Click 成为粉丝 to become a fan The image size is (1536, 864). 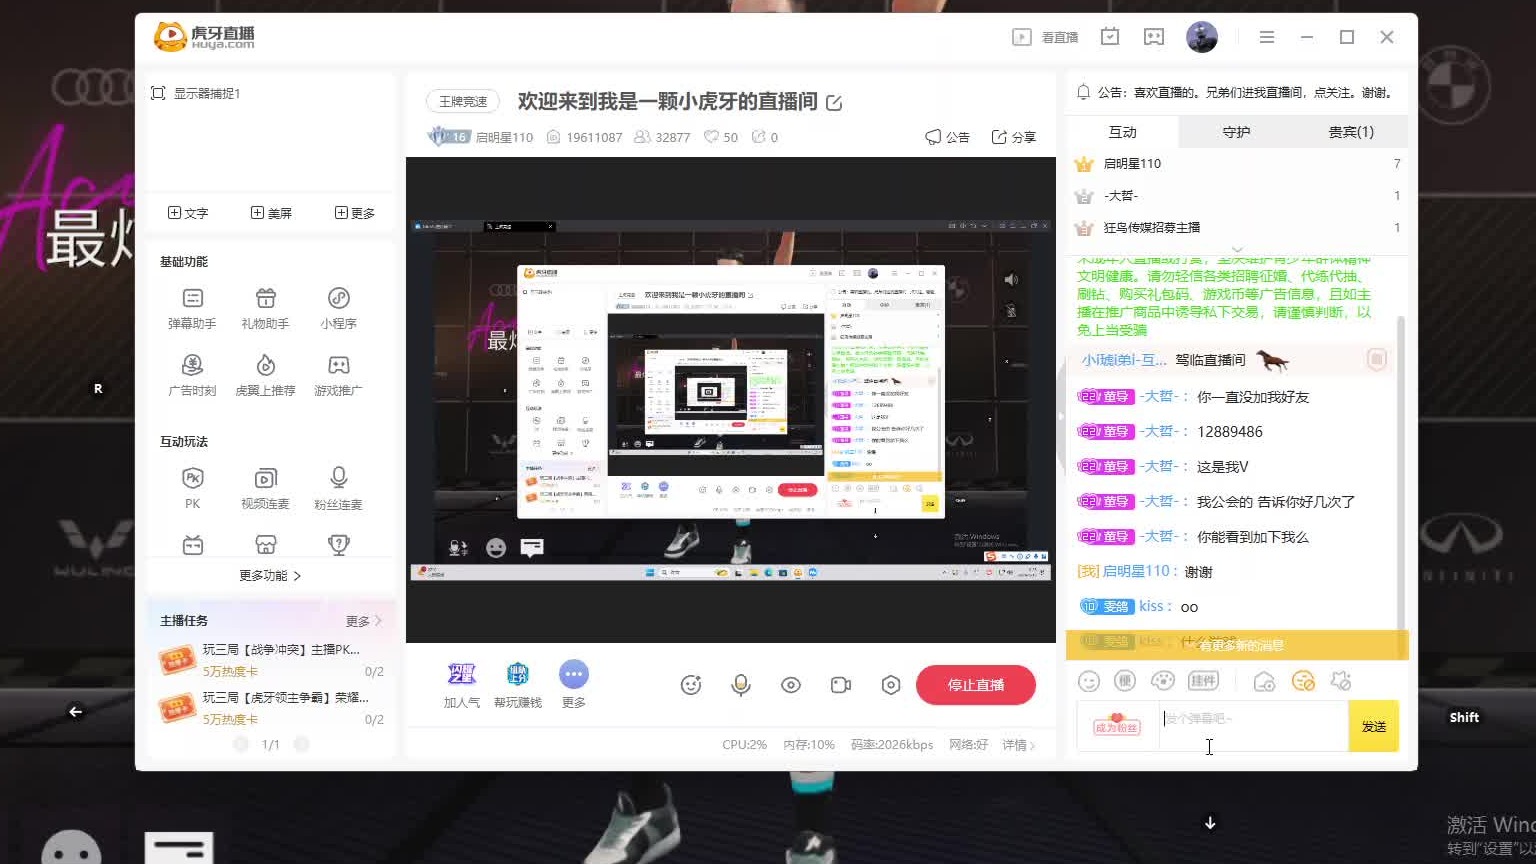pyautogui.click(x=1118, y=726)
